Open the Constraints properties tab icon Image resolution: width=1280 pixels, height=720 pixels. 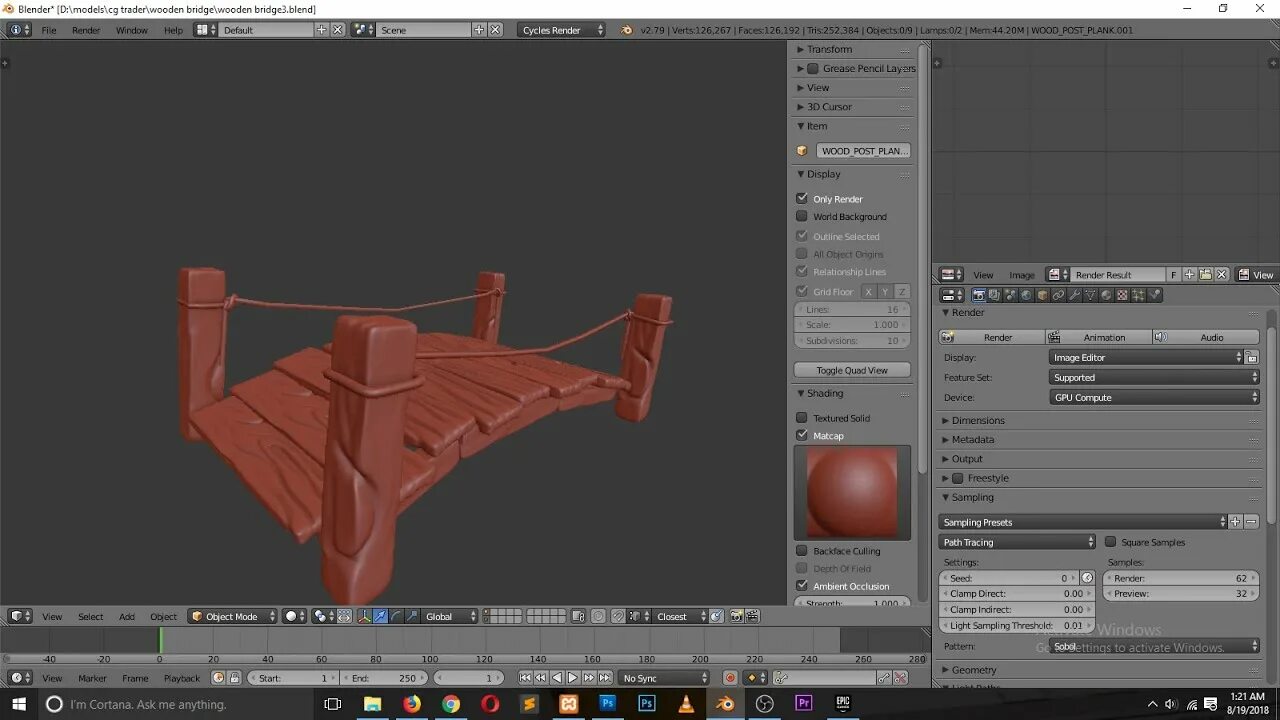tap(1058, 295)
